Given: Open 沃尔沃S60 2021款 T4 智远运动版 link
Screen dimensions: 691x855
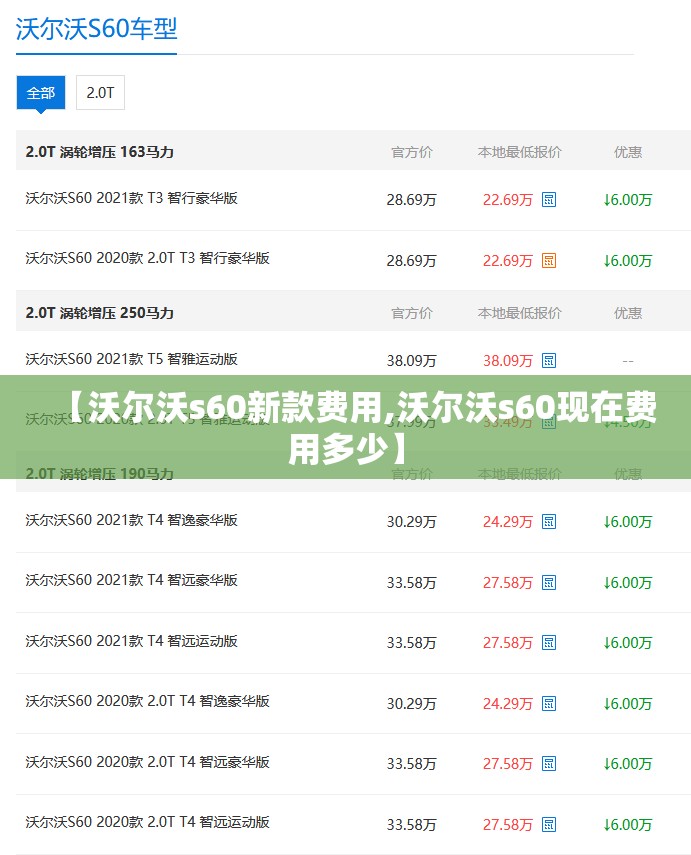Looking at the screenshot, I should point(131,641).
